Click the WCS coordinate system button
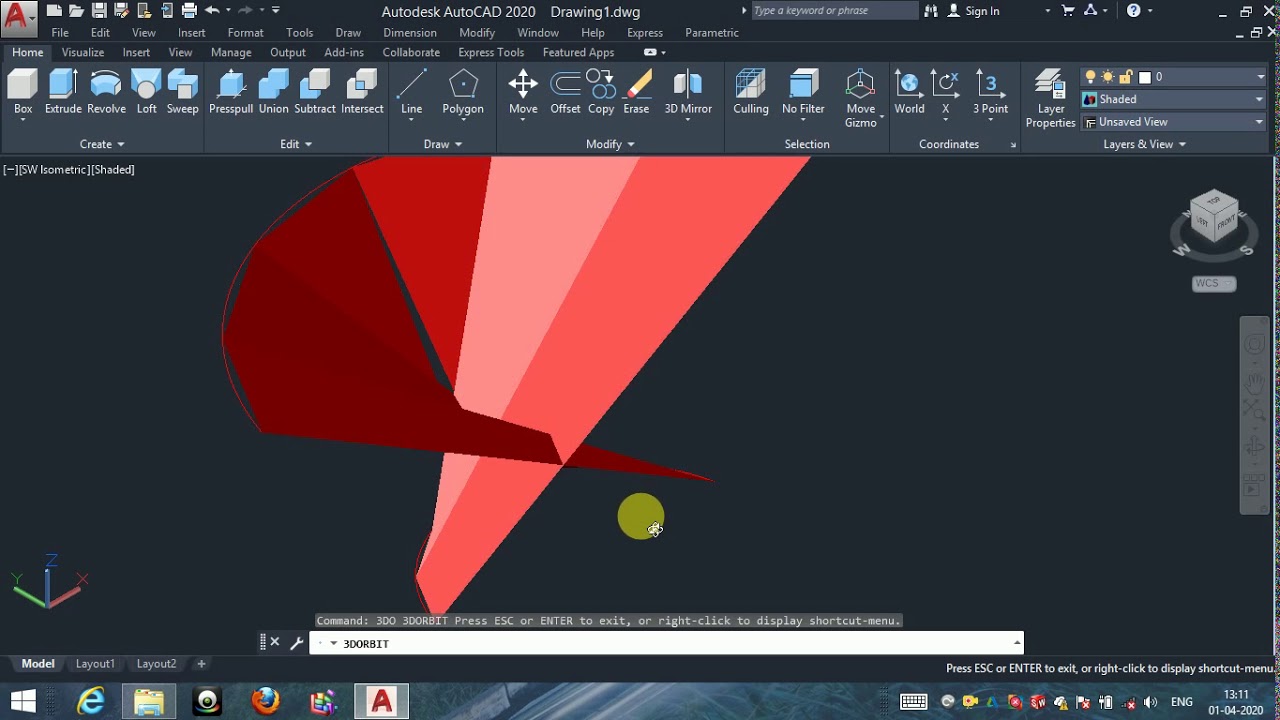Viewport: 1280px width, 720px height. [x=1214, y=283]
